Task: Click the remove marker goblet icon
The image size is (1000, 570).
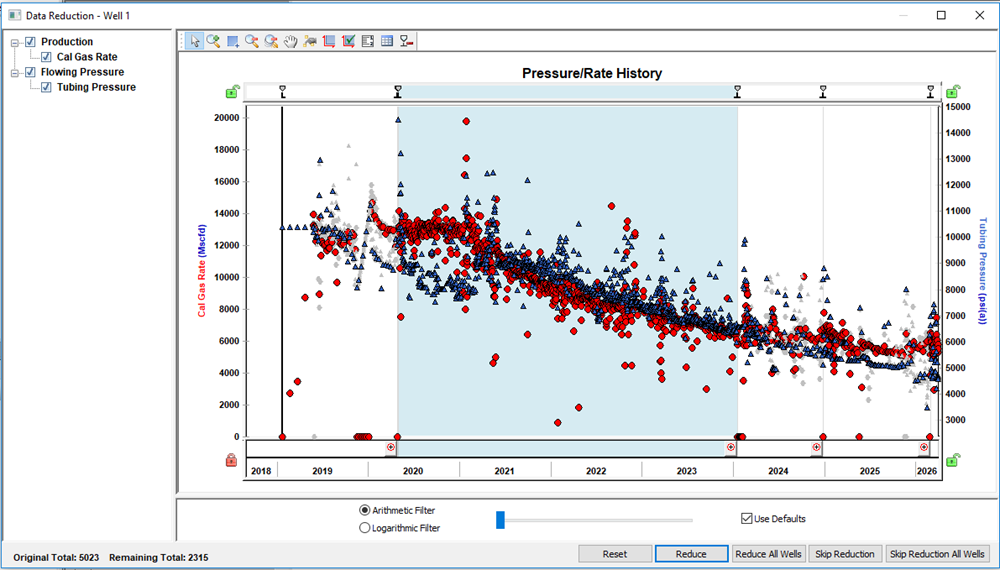Action: tap(406, 41)
